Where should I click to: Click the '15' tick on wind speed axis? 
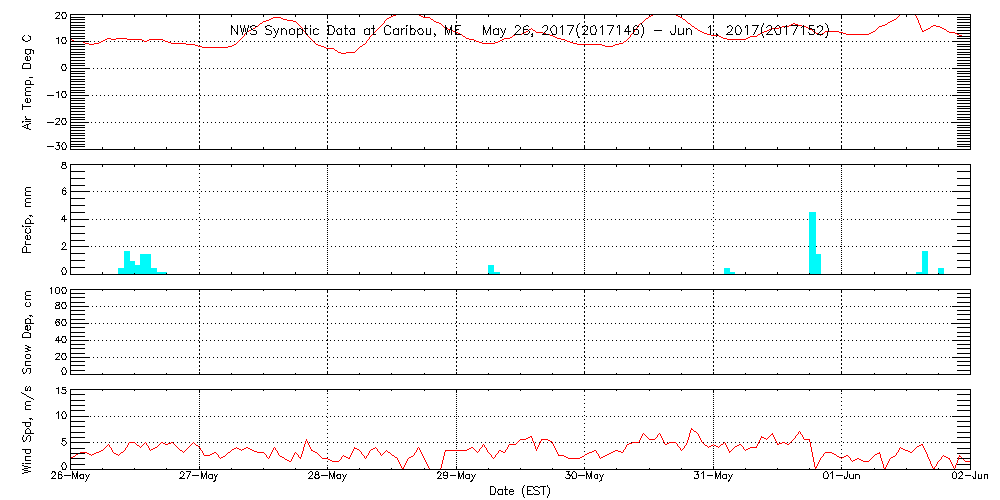tap(62, 392)
